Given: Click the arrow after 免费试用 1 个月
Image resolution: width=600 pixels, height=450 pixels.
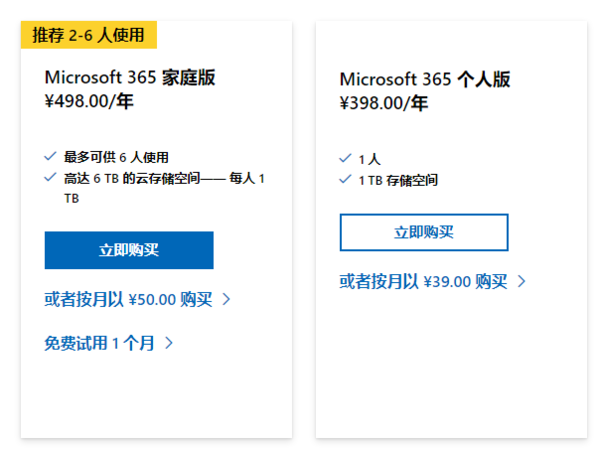Looking at the screenshot, I should [169, 343].
